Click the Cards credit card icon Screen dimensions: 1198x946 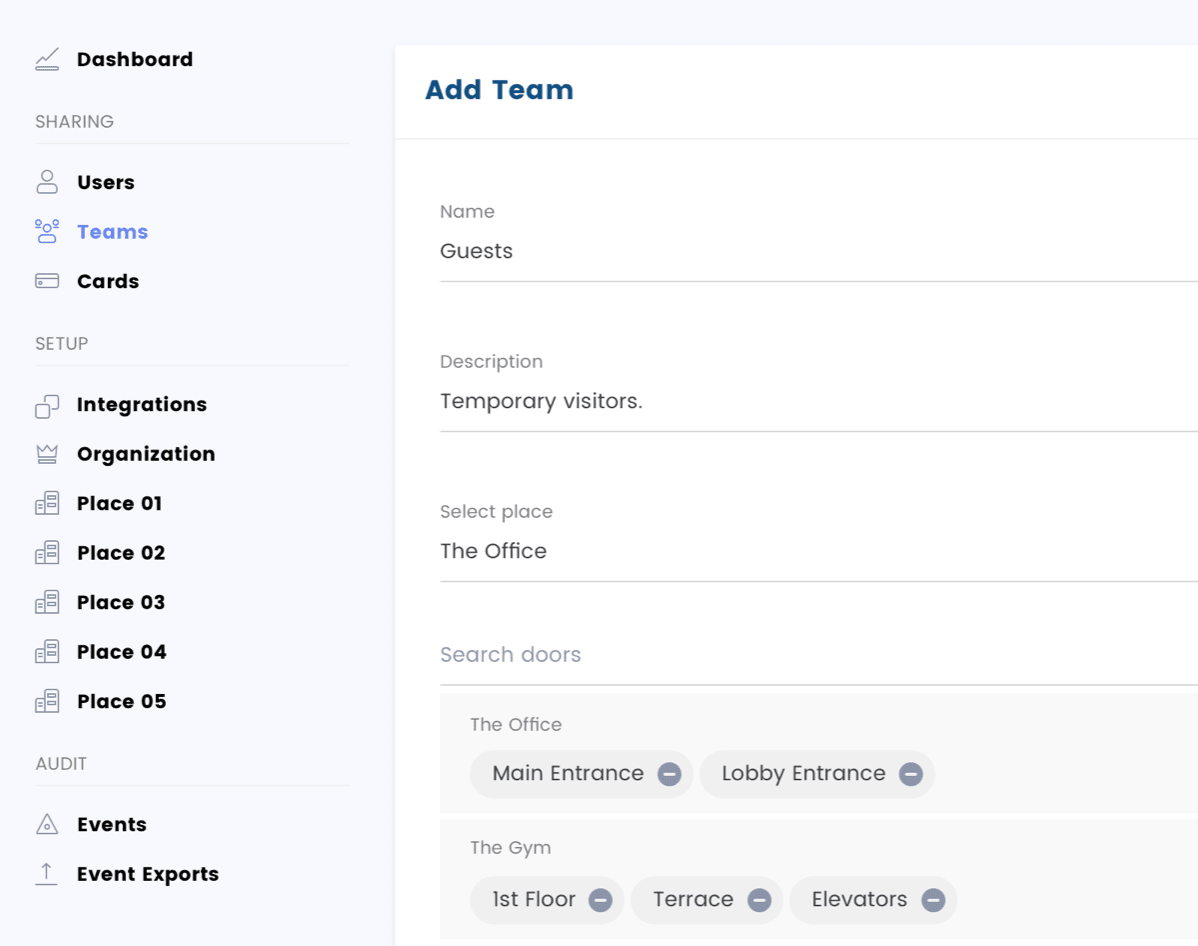tap(47, 281)
